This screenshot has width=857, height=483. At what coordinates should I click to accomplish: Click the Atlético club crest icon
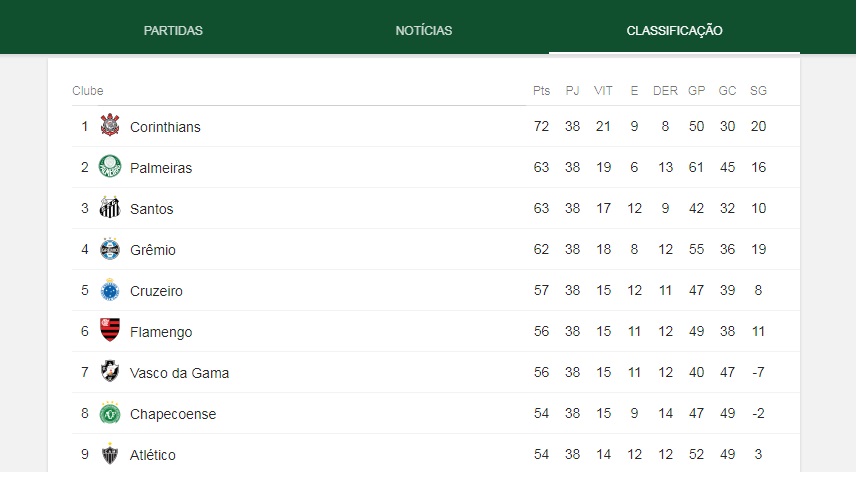pyautogui.click(x=110, y=453)
